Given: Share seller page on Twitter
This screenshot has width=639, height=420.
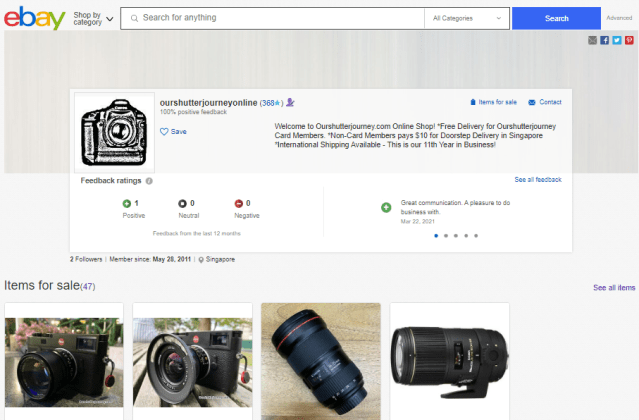Looking at the screenshot, I should pos(617,40).
